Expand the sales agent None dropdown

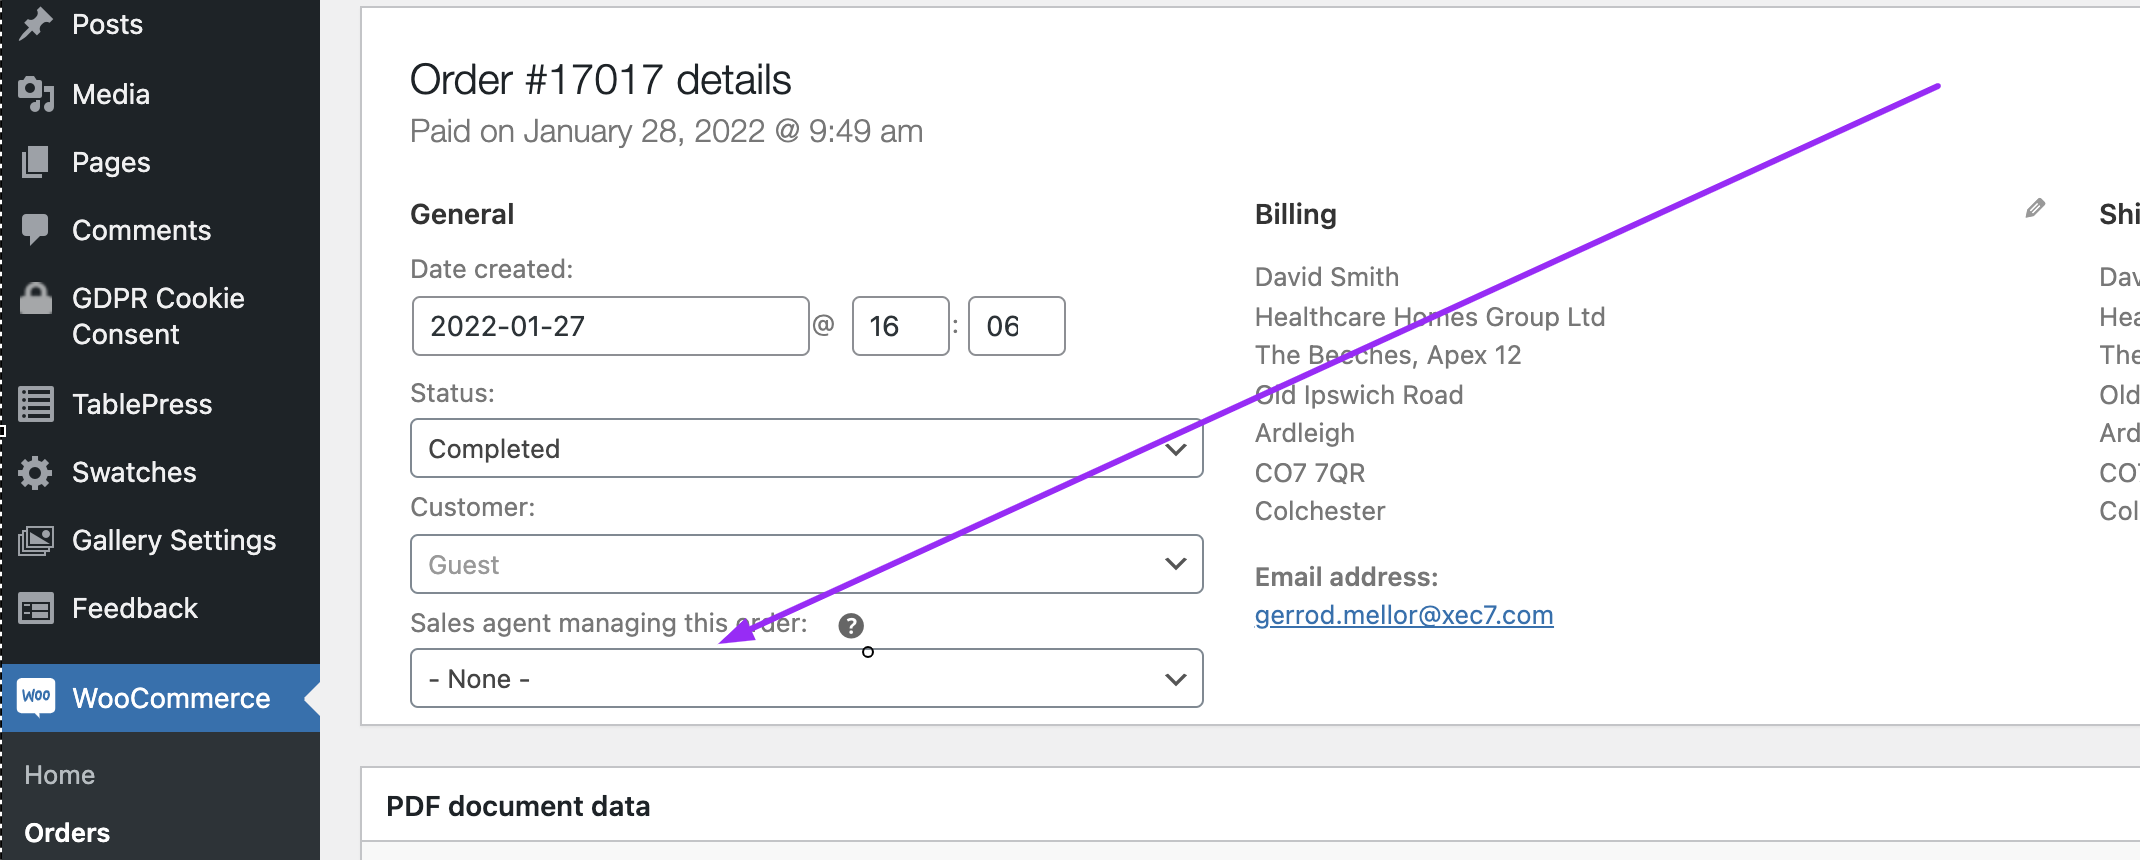tap(806, 678)
